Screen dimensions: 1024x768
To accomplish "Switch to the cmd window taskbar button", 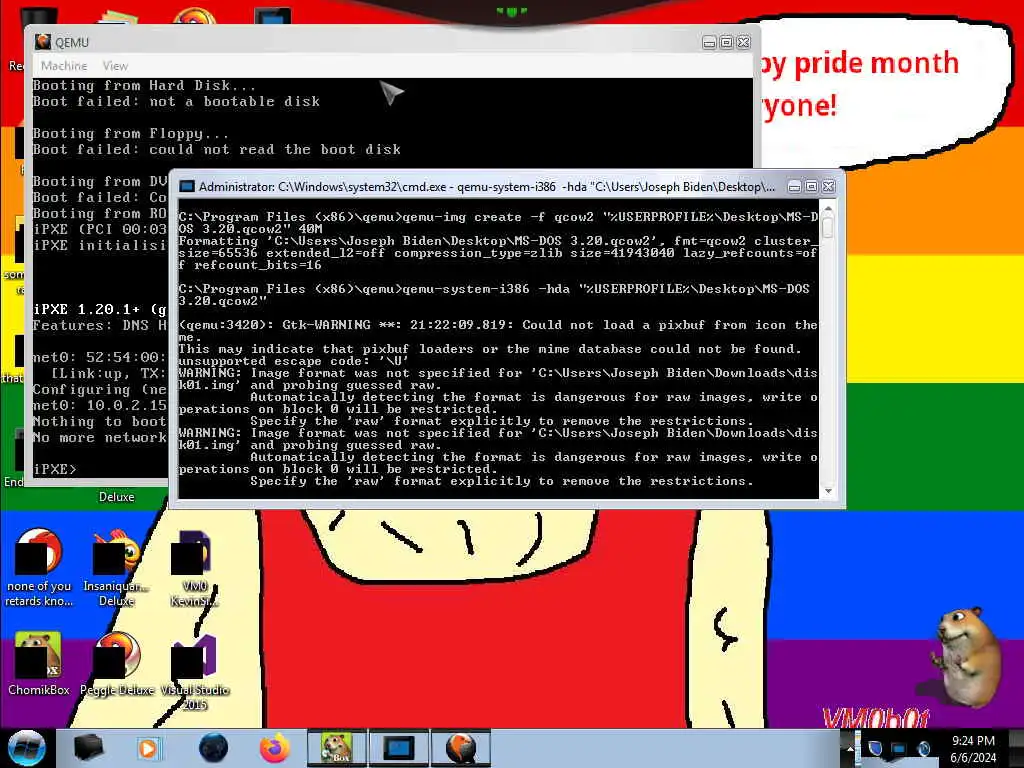I will pos(399,748).
